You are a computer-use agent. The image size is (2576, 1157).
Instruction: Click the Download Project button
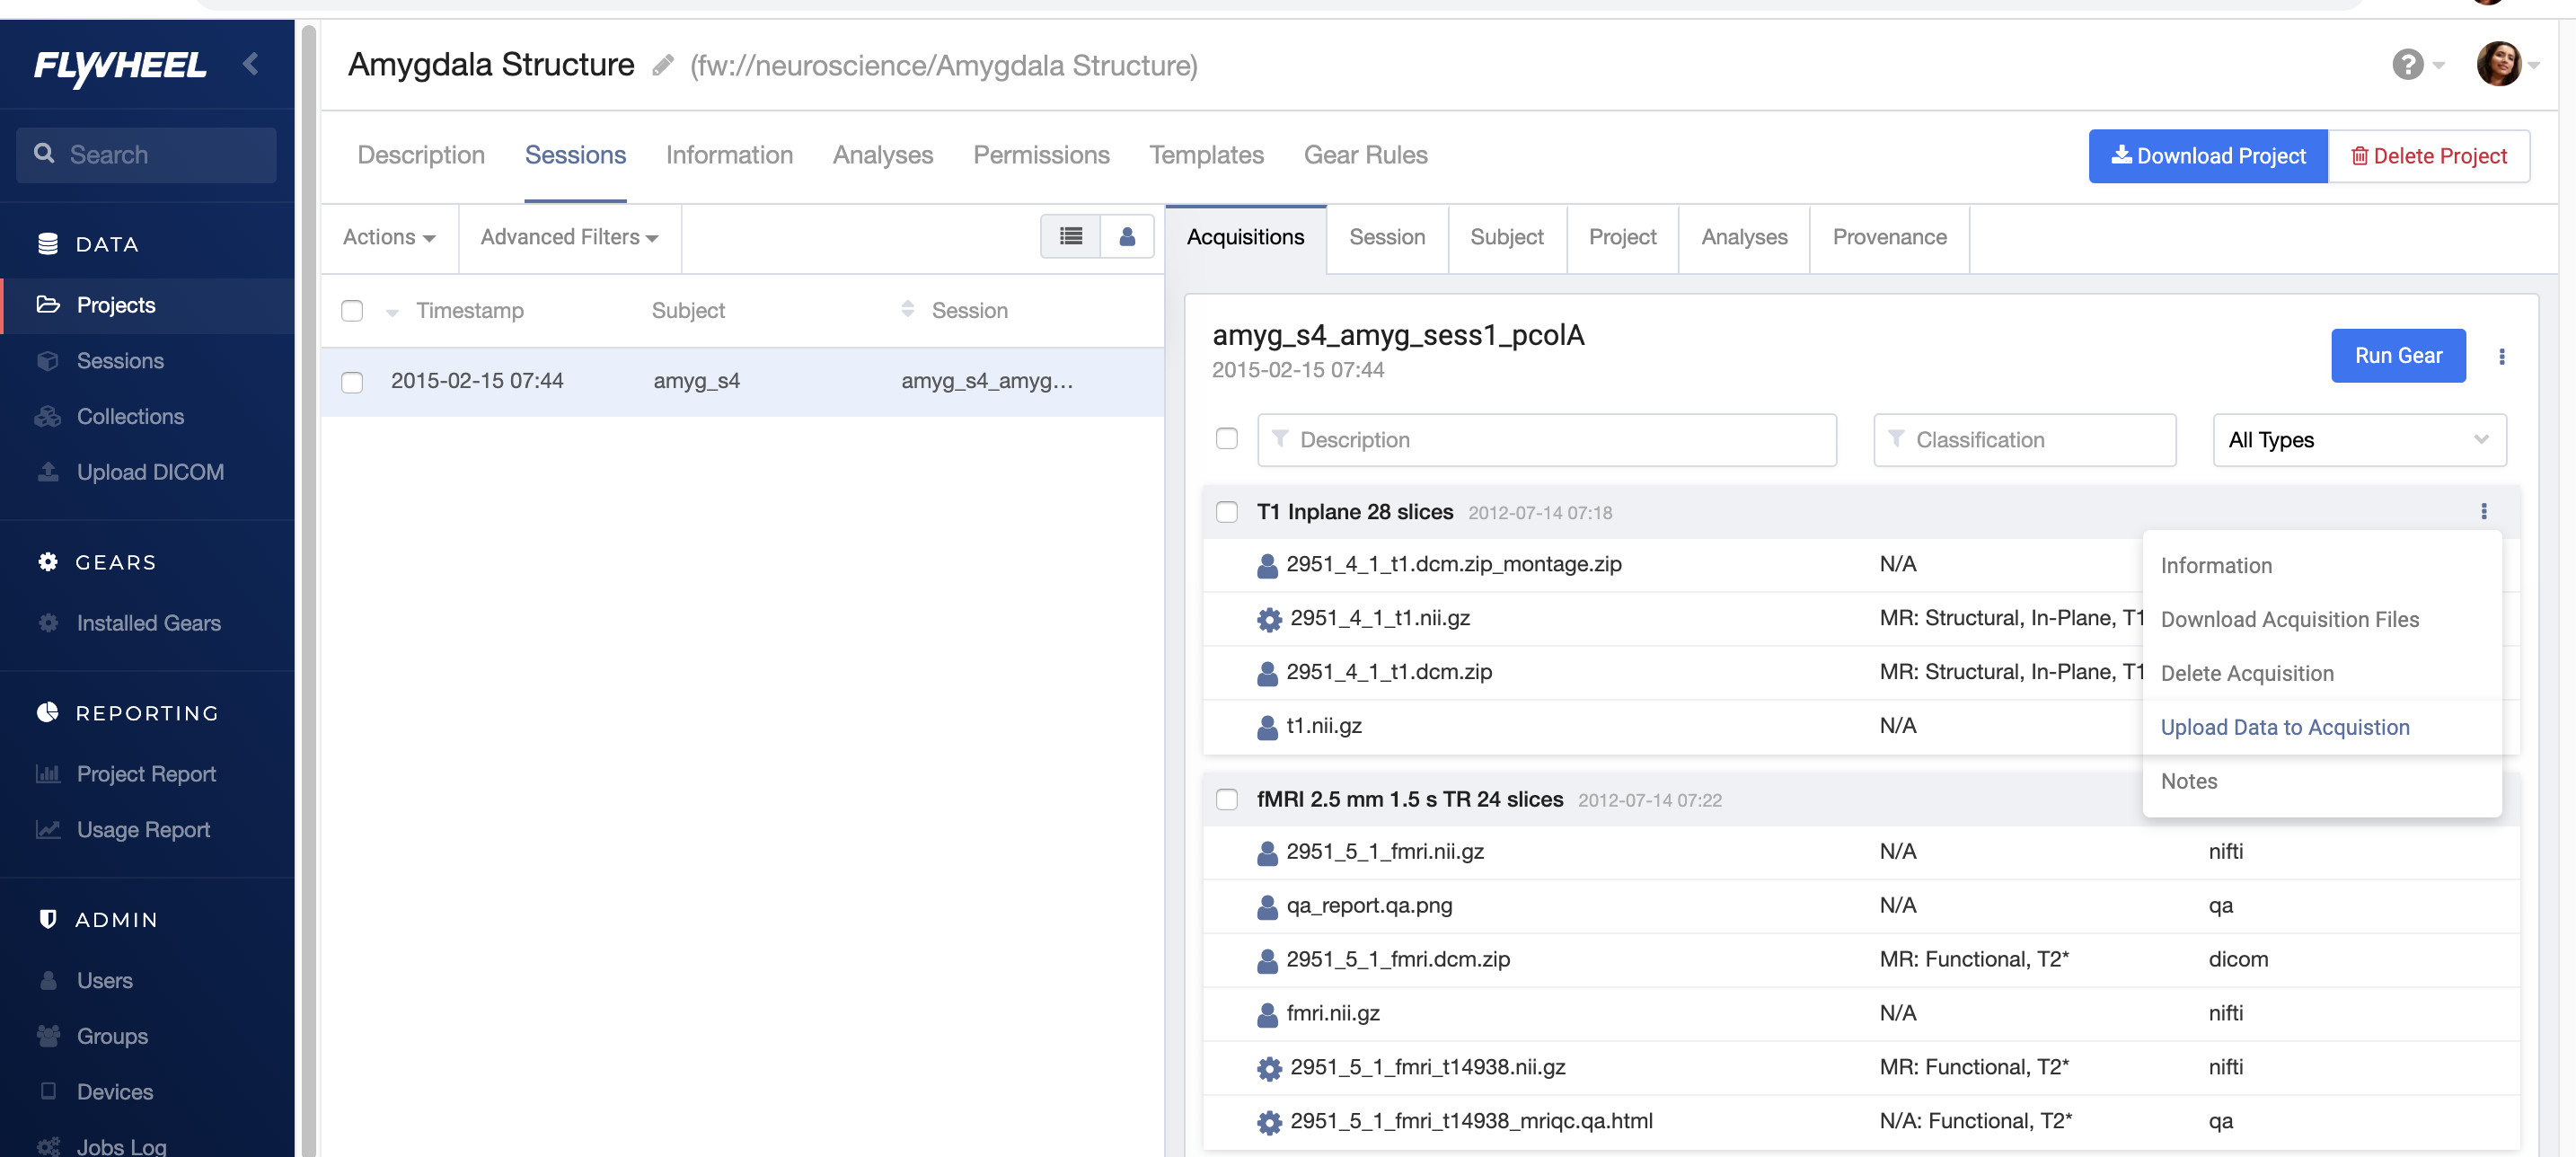(x=2207, y=156)
